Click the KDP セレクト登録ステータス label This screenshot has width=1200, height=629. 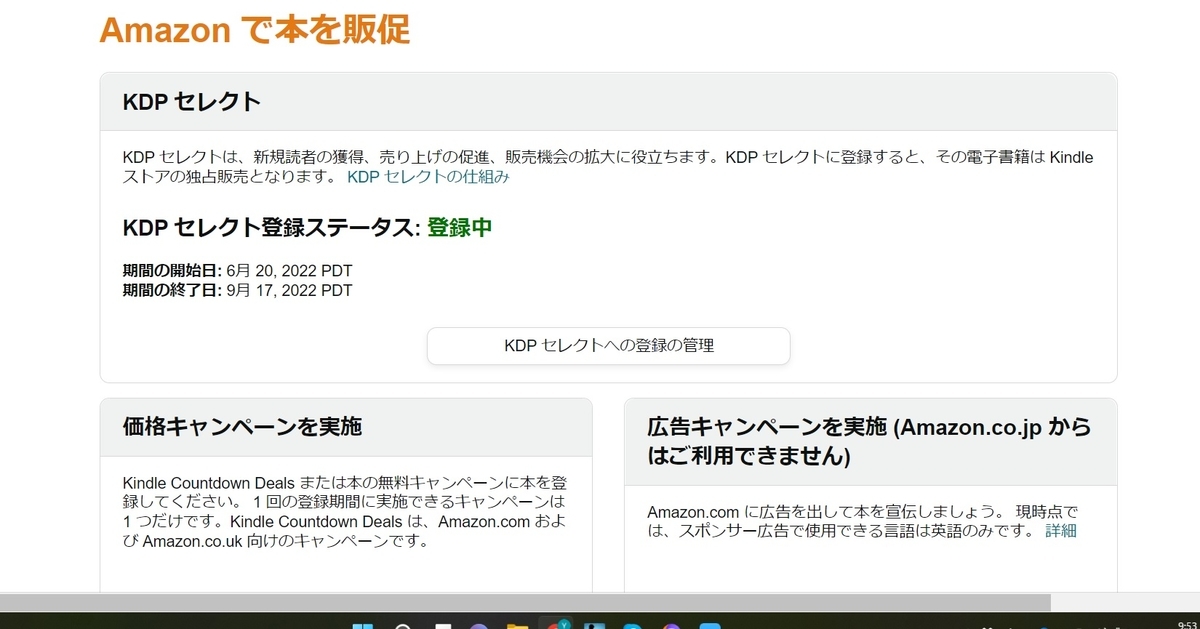tap(271, 227)
